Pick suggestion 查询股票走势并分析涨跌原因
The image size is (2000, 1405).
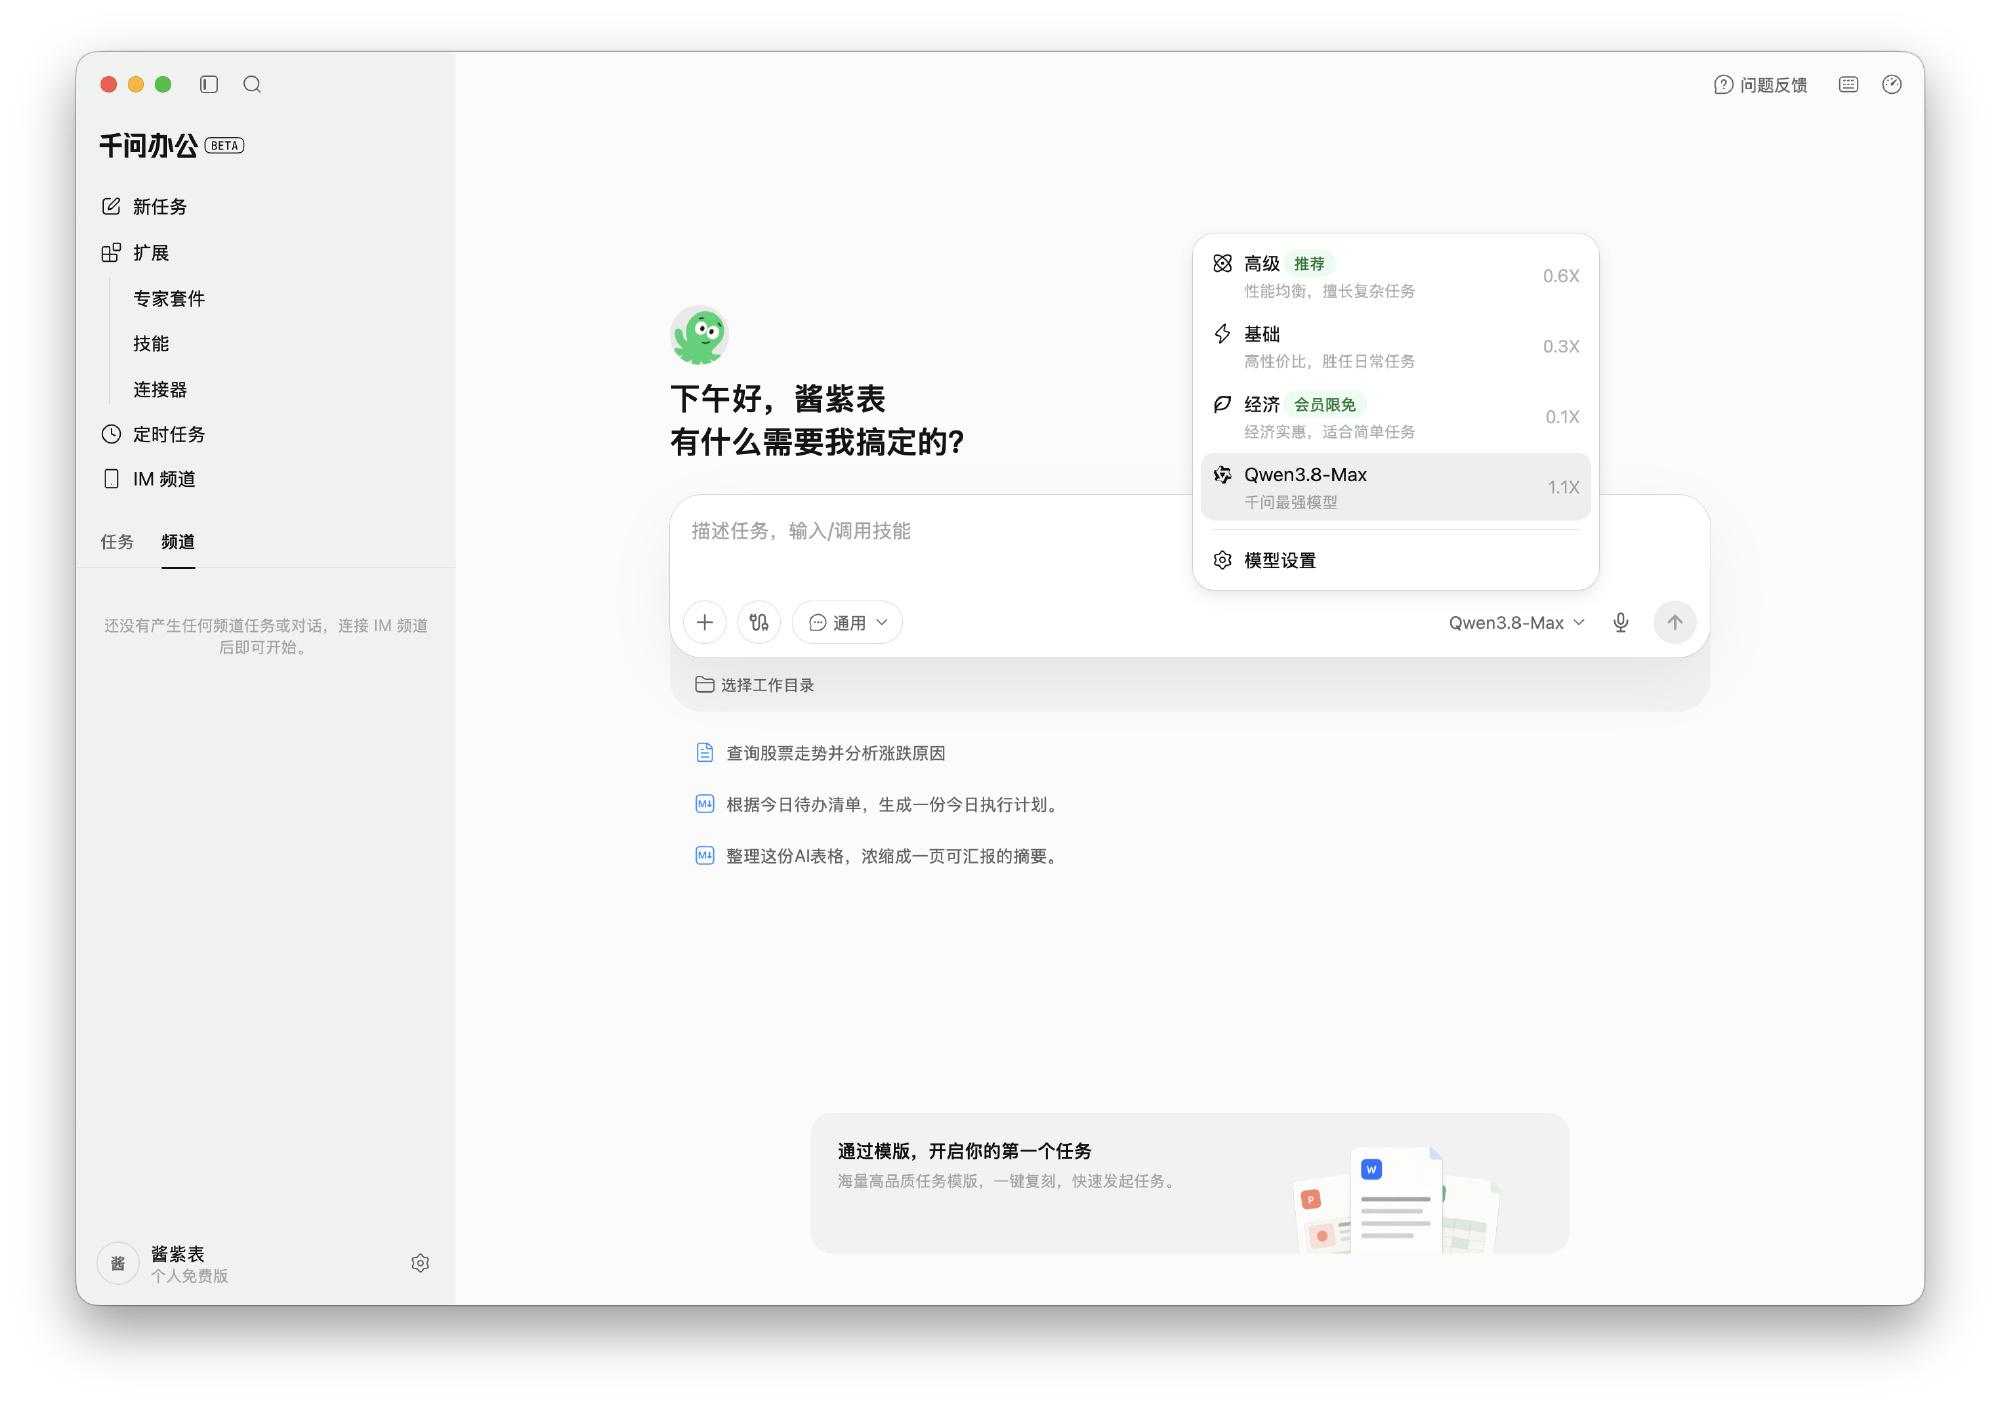coord(835,753)
